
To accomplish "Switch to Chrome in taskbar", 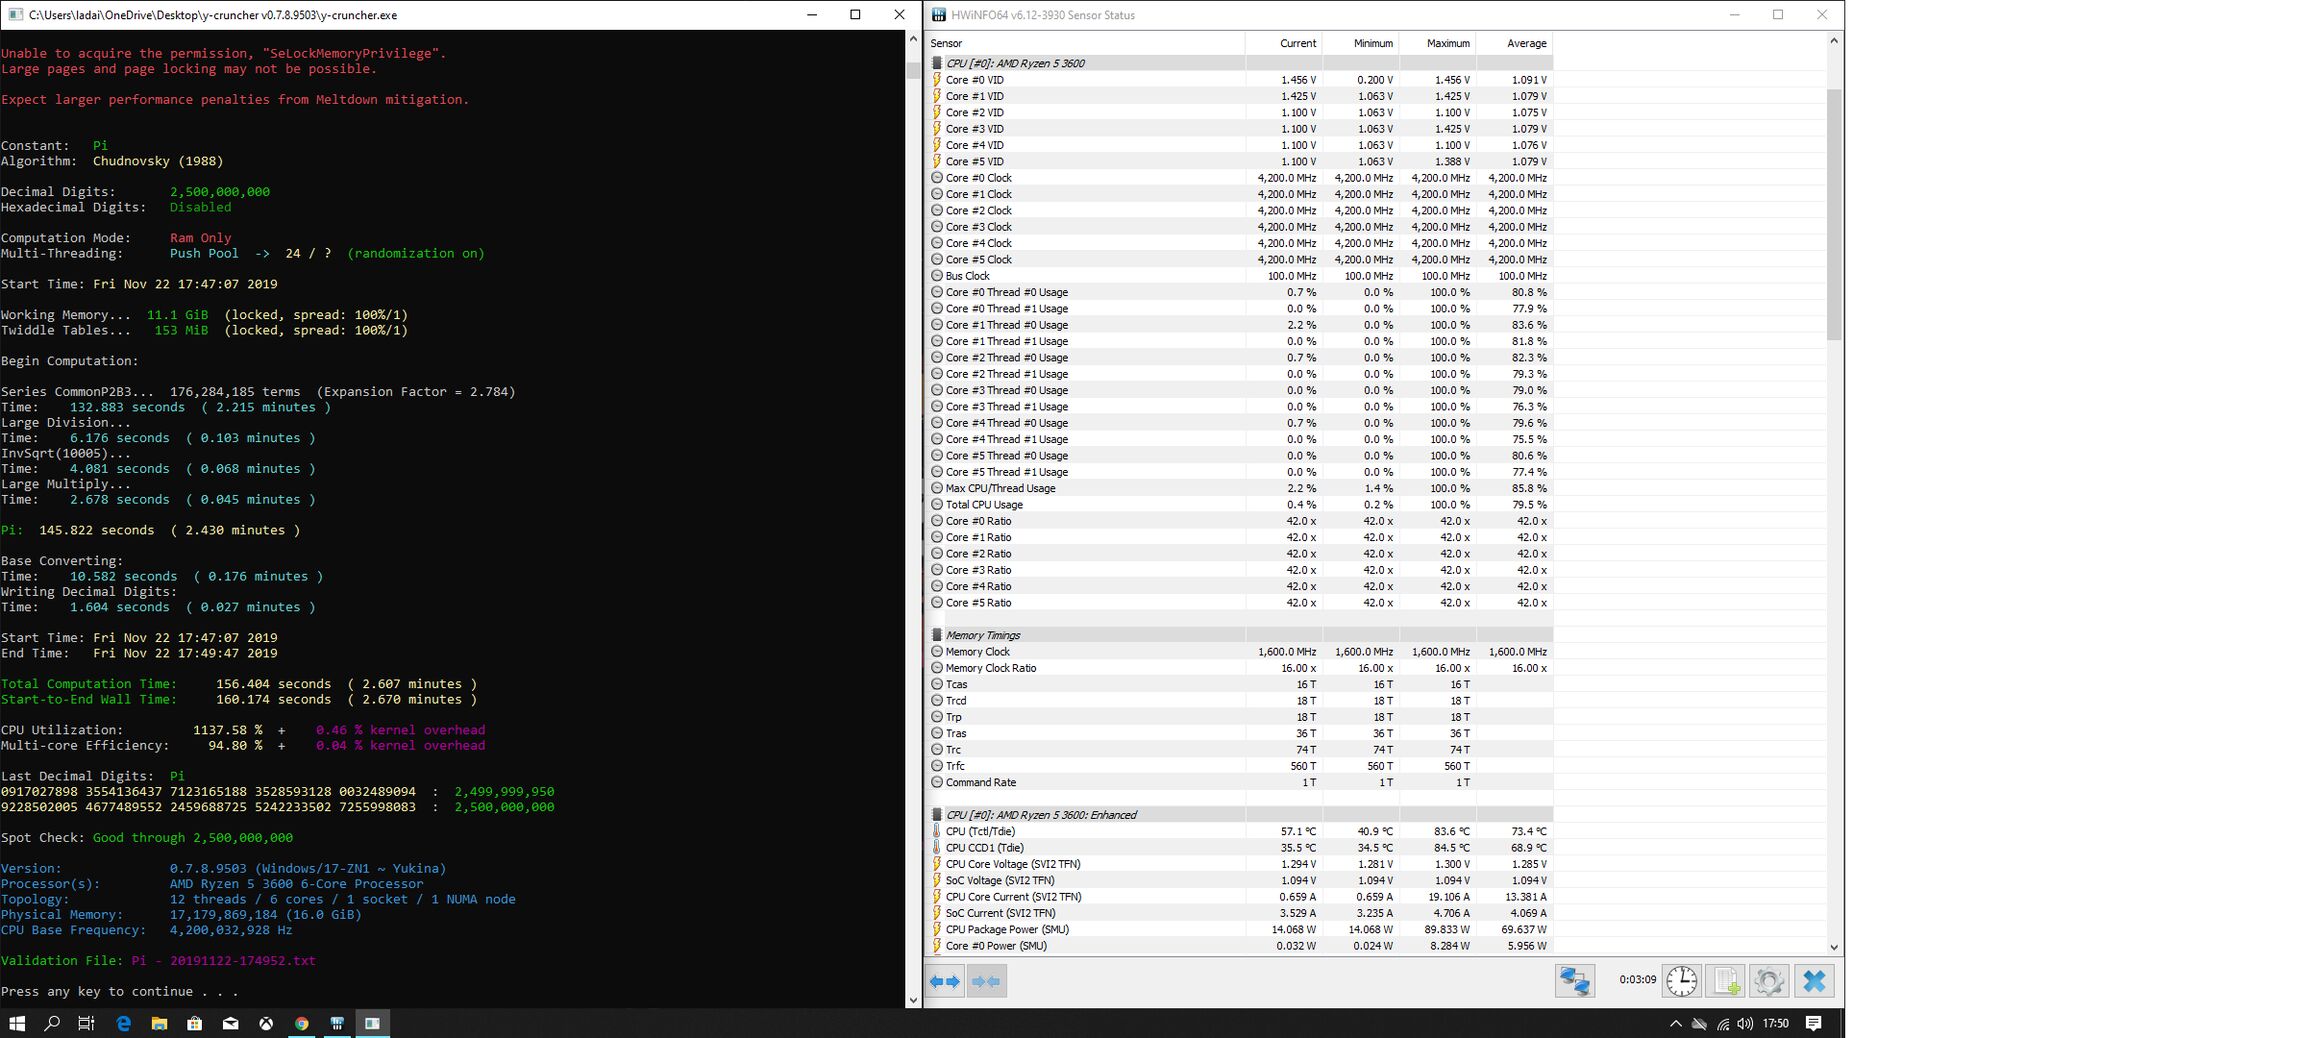I will click(x=301, y=1023).
